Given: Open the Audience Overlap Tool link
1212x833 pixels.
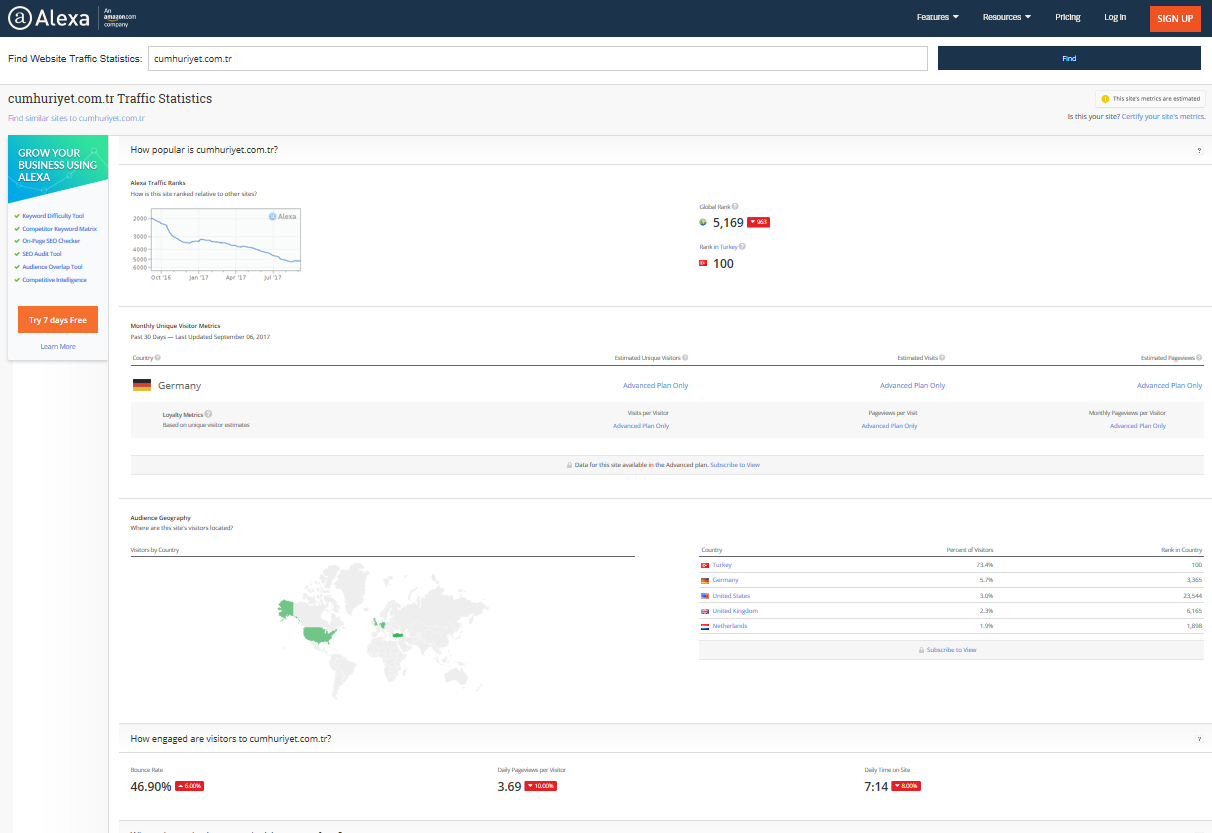Looking at the screenshot, I should click(x=52, y=267).
